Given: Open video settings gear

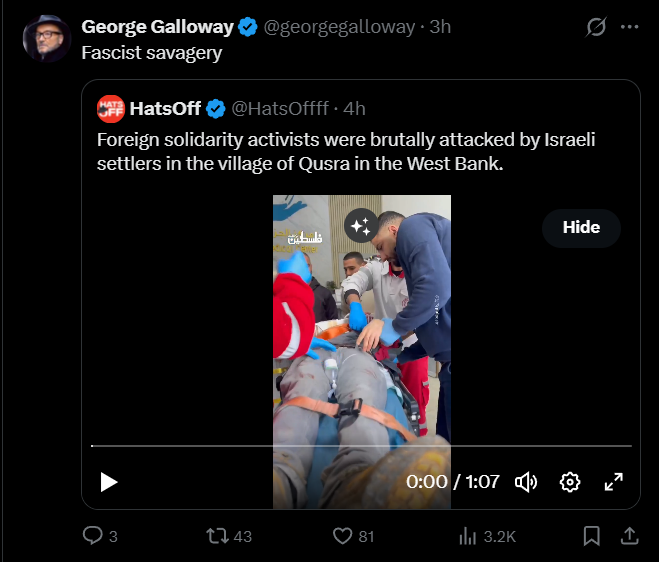Looking at the screenshot, I should pyautogui.click(x=570, y=482).
